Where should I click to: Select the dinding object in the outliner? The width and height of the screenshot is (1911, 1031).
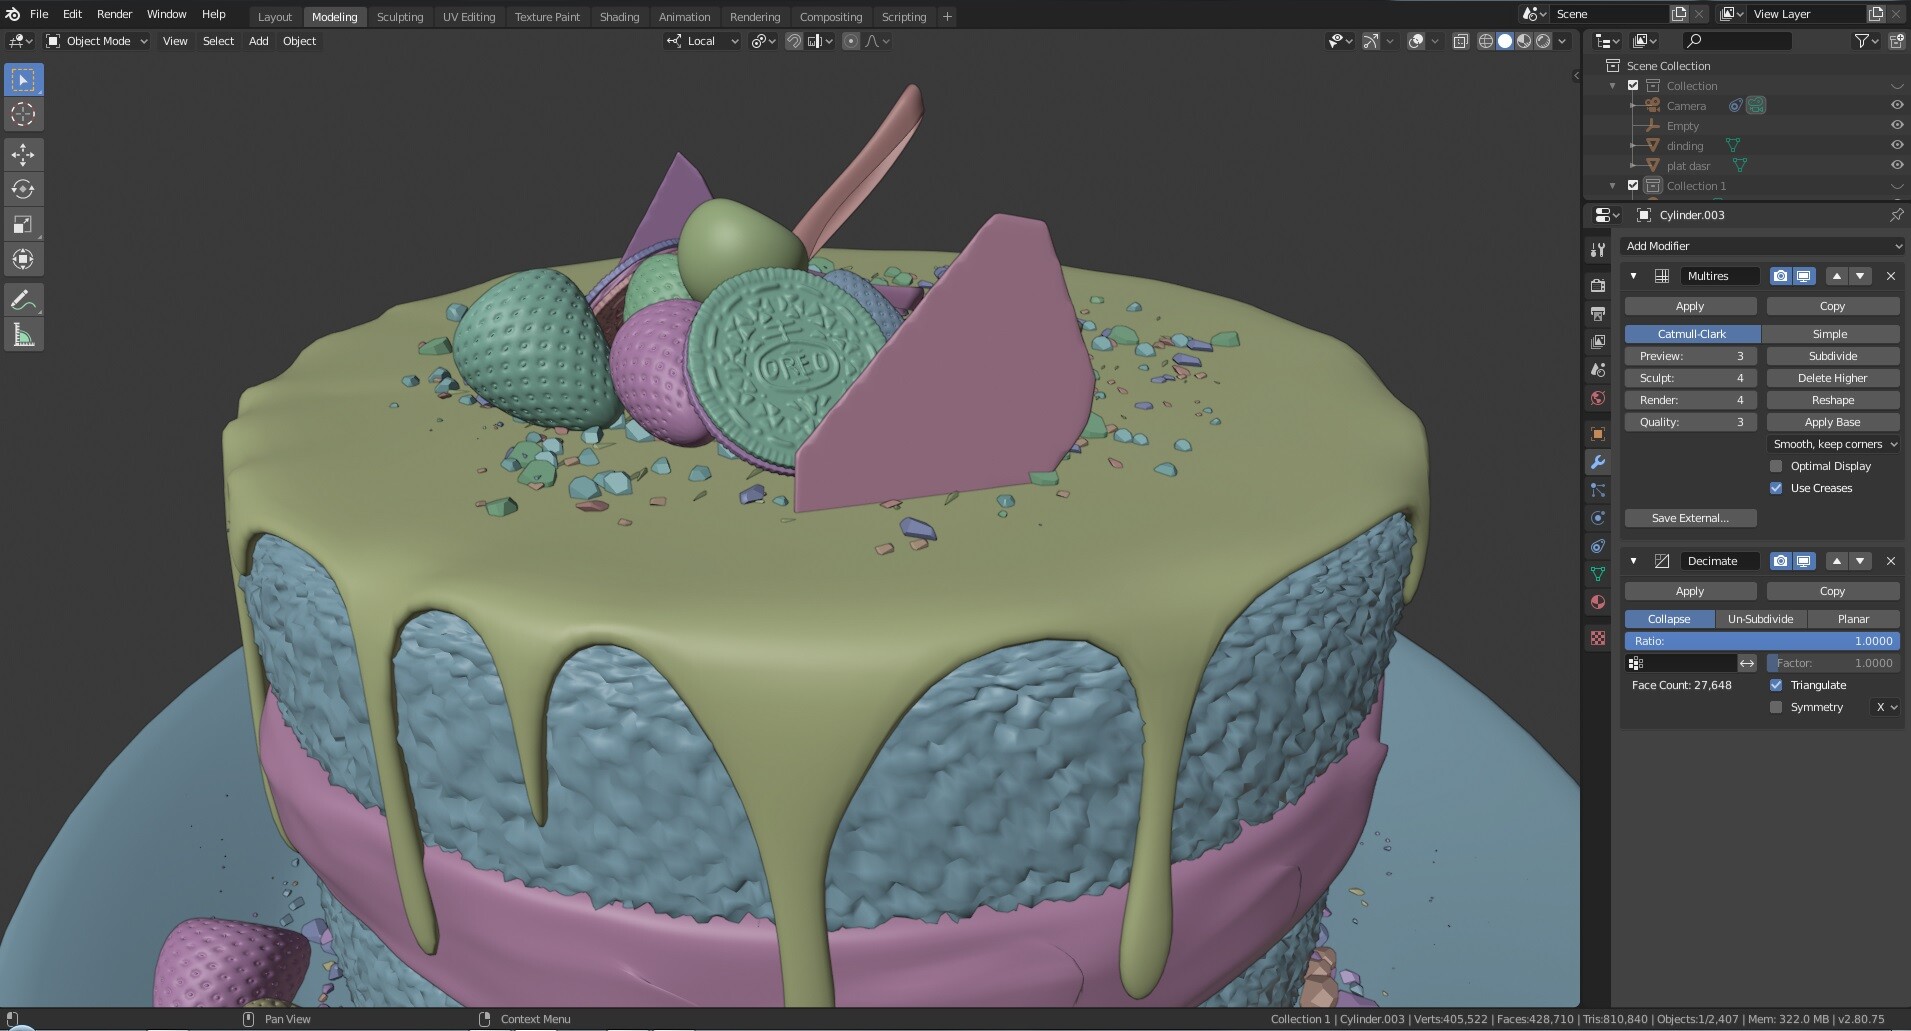click(1685, 146)
